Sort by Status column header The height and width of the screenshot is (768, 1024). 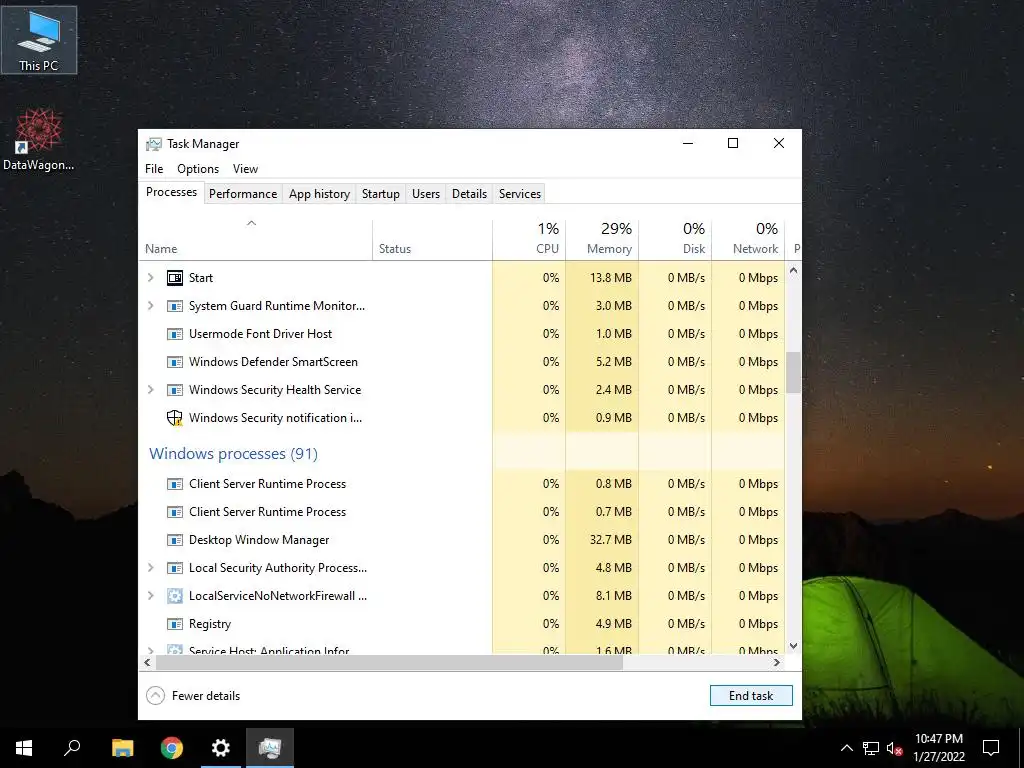pyautogui.click(x=432, y=240)
